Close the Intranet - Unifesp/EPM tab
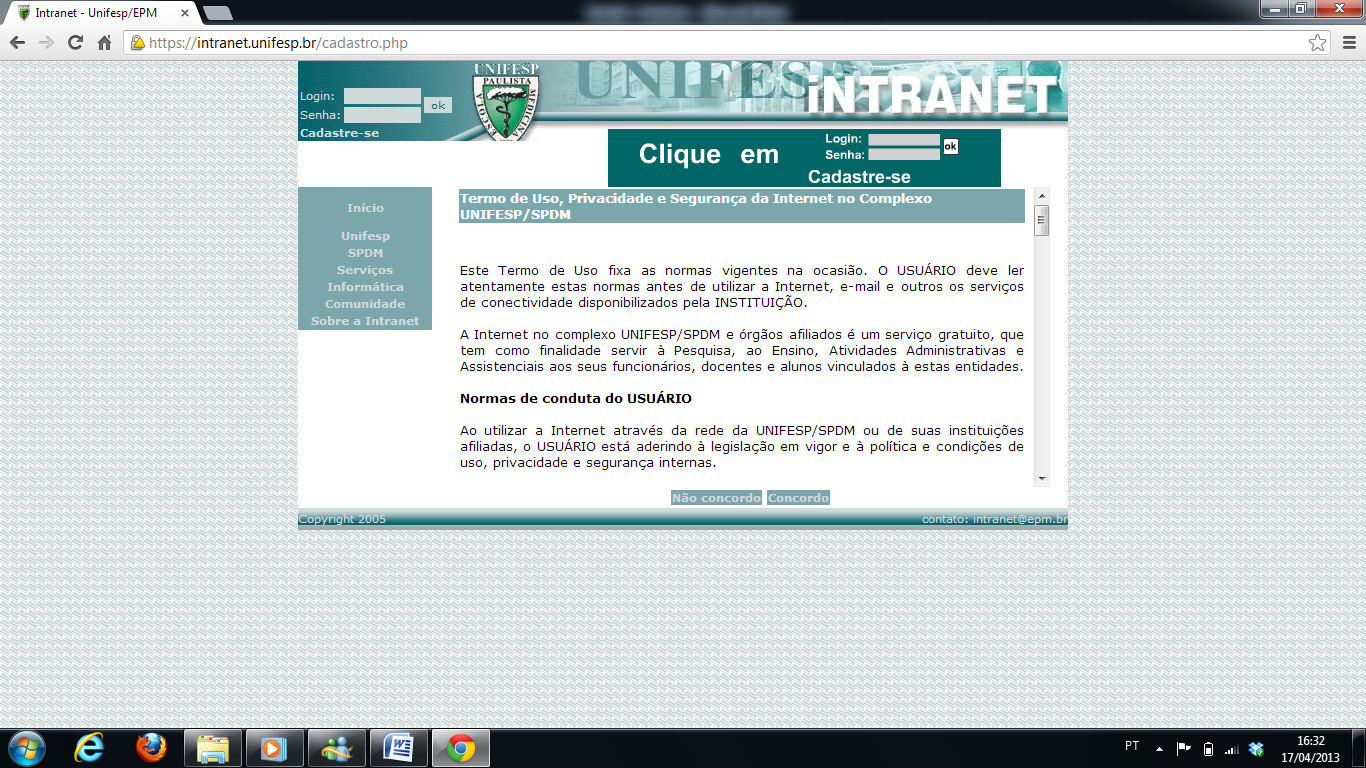This screenshot has width=1366, height=768. pyautogui.click(x=185, y=13)
